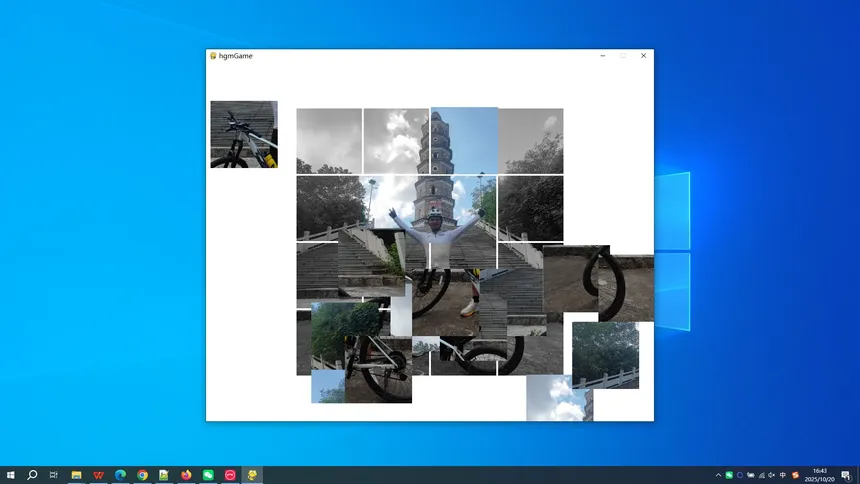860x484 pixels.
Task: Click the bike handlebar puzzle piece at top left
Action: 243,134
